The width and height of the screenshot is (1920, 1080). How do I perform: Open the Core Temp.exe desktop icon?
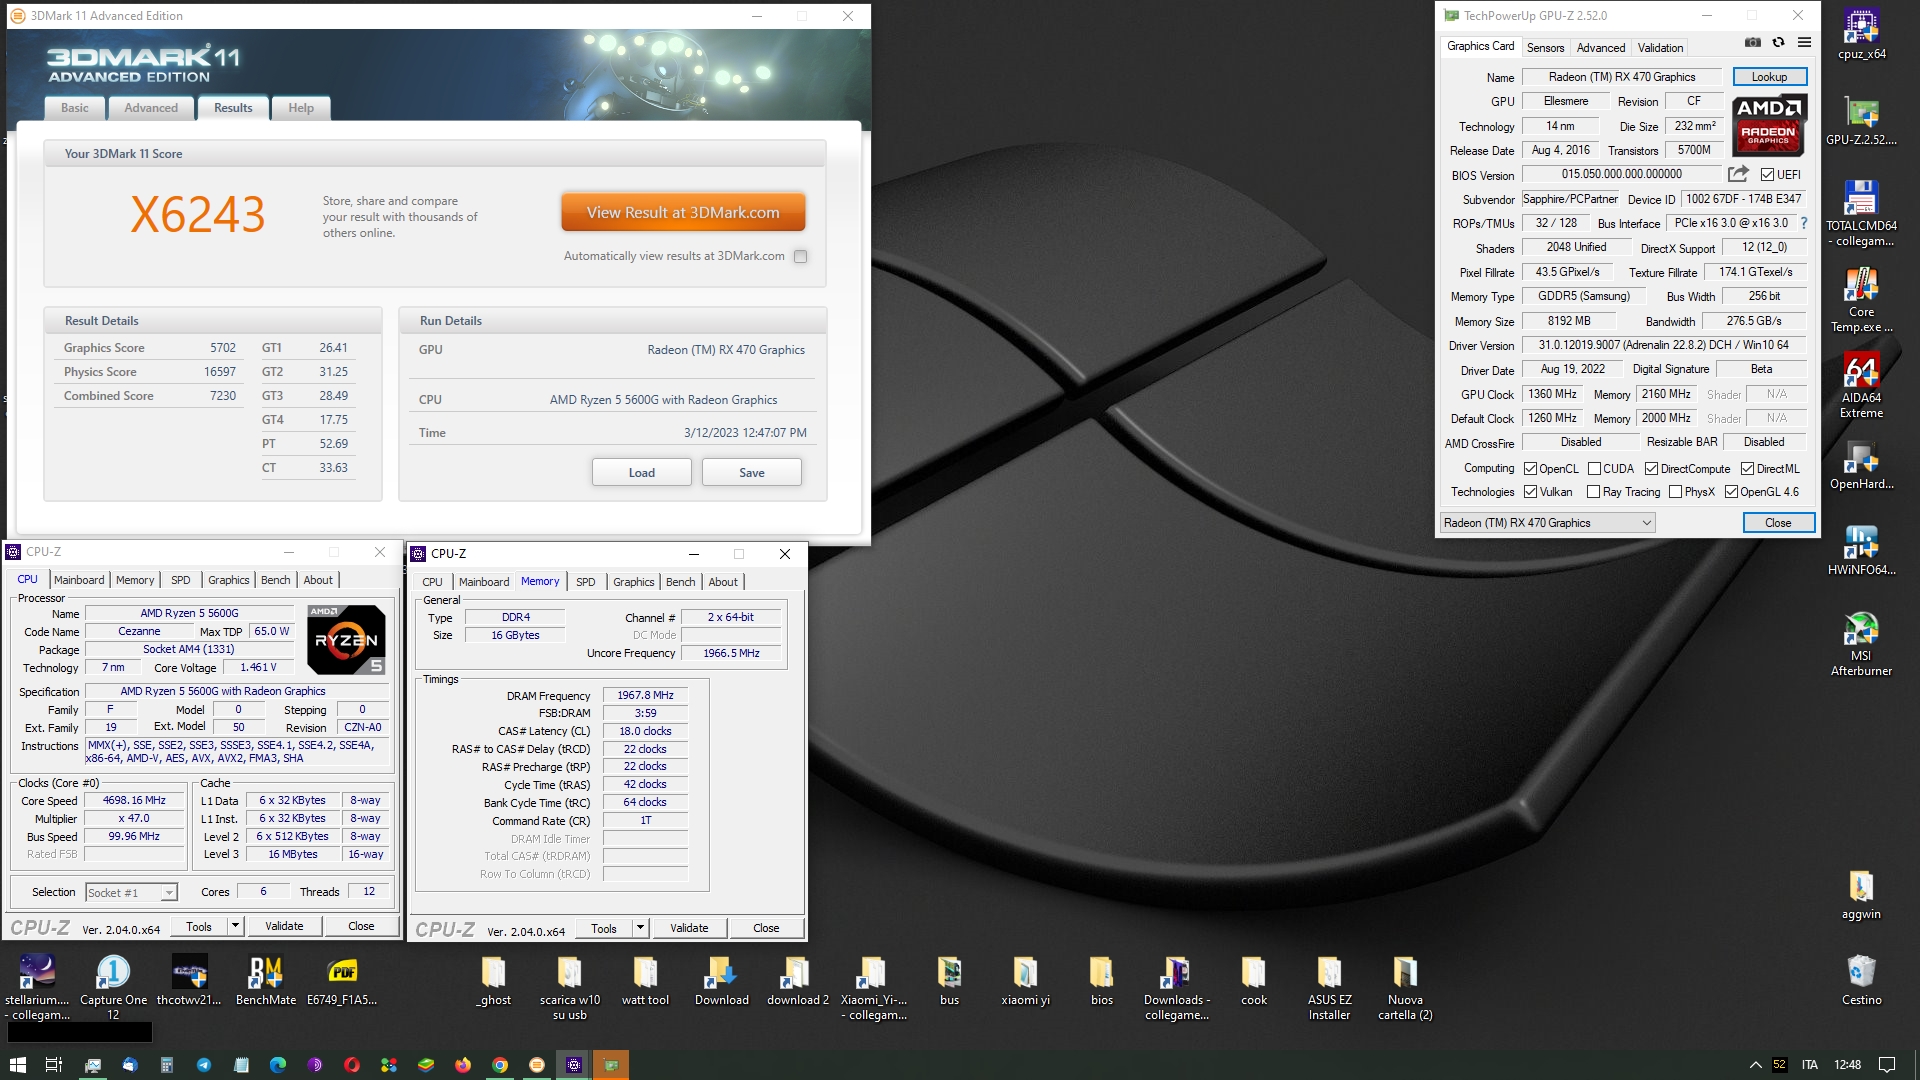pos(1861,300)
